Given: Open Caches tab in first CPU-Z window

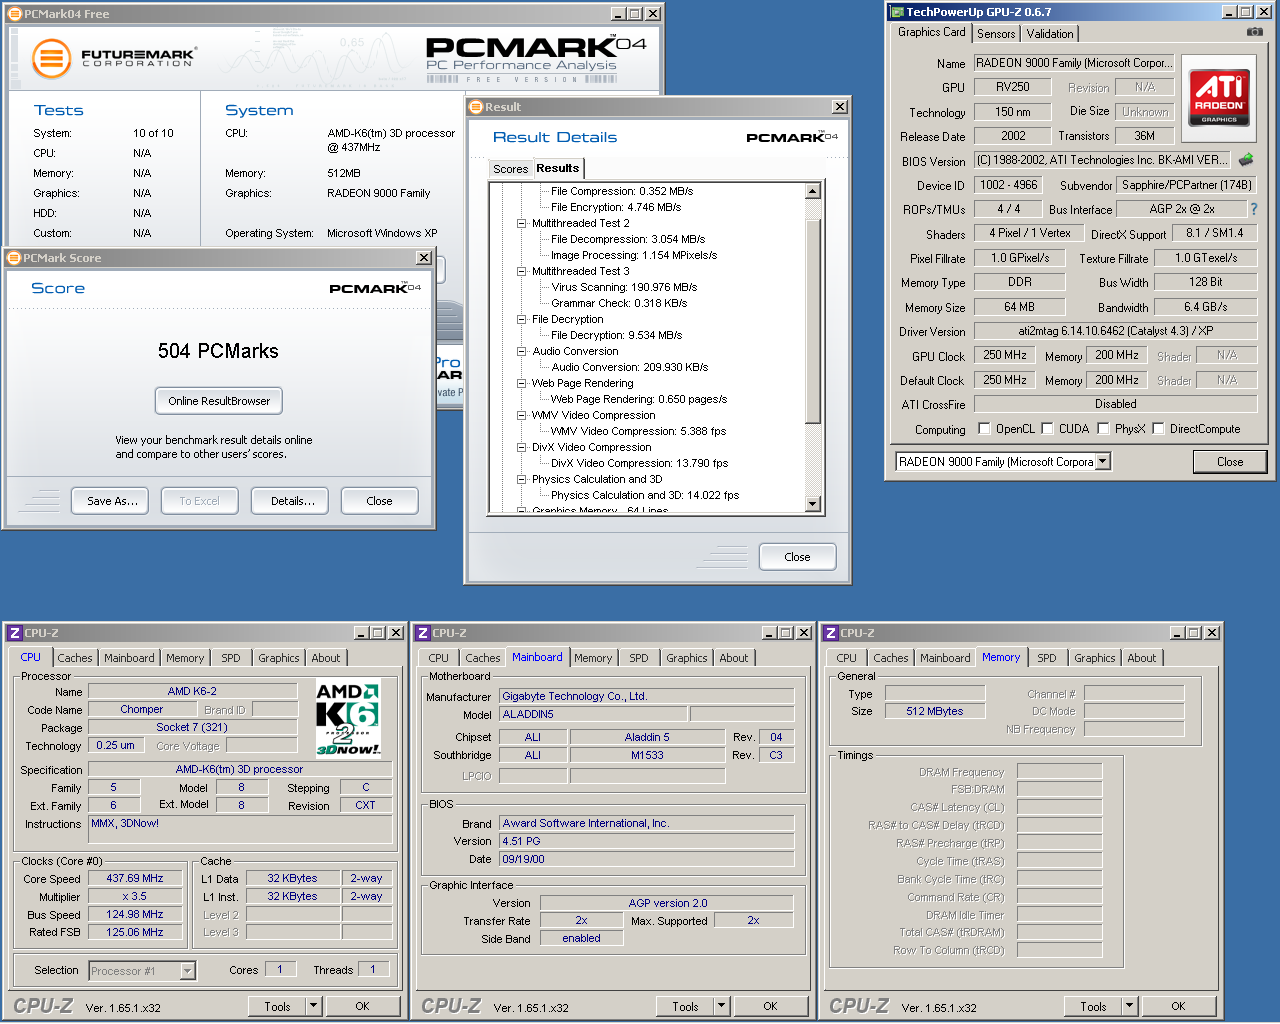Looking at the screenshot, I should click(x=75, y=658).
